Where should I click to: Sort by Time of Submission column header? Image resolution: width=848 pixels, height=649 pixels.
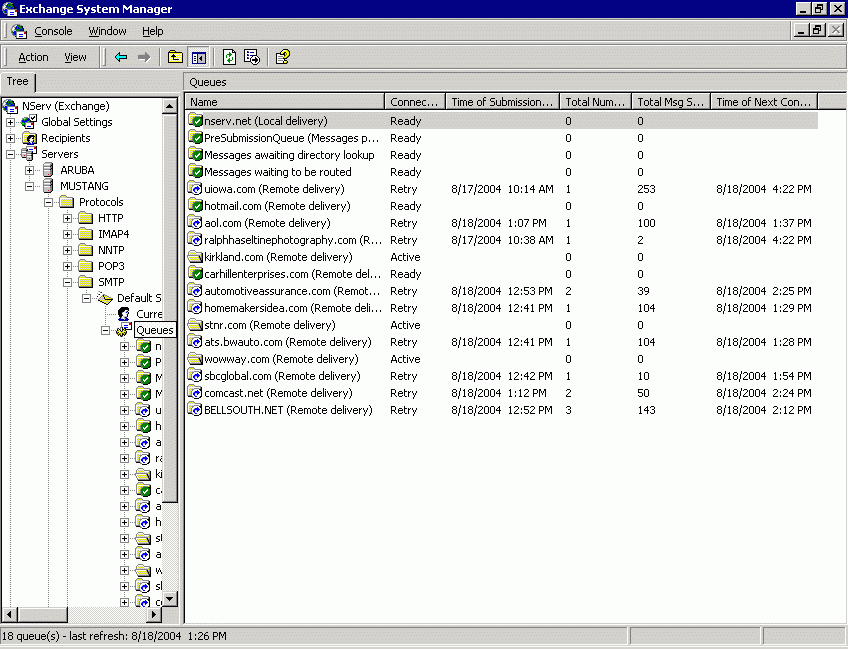click(502, 102)
